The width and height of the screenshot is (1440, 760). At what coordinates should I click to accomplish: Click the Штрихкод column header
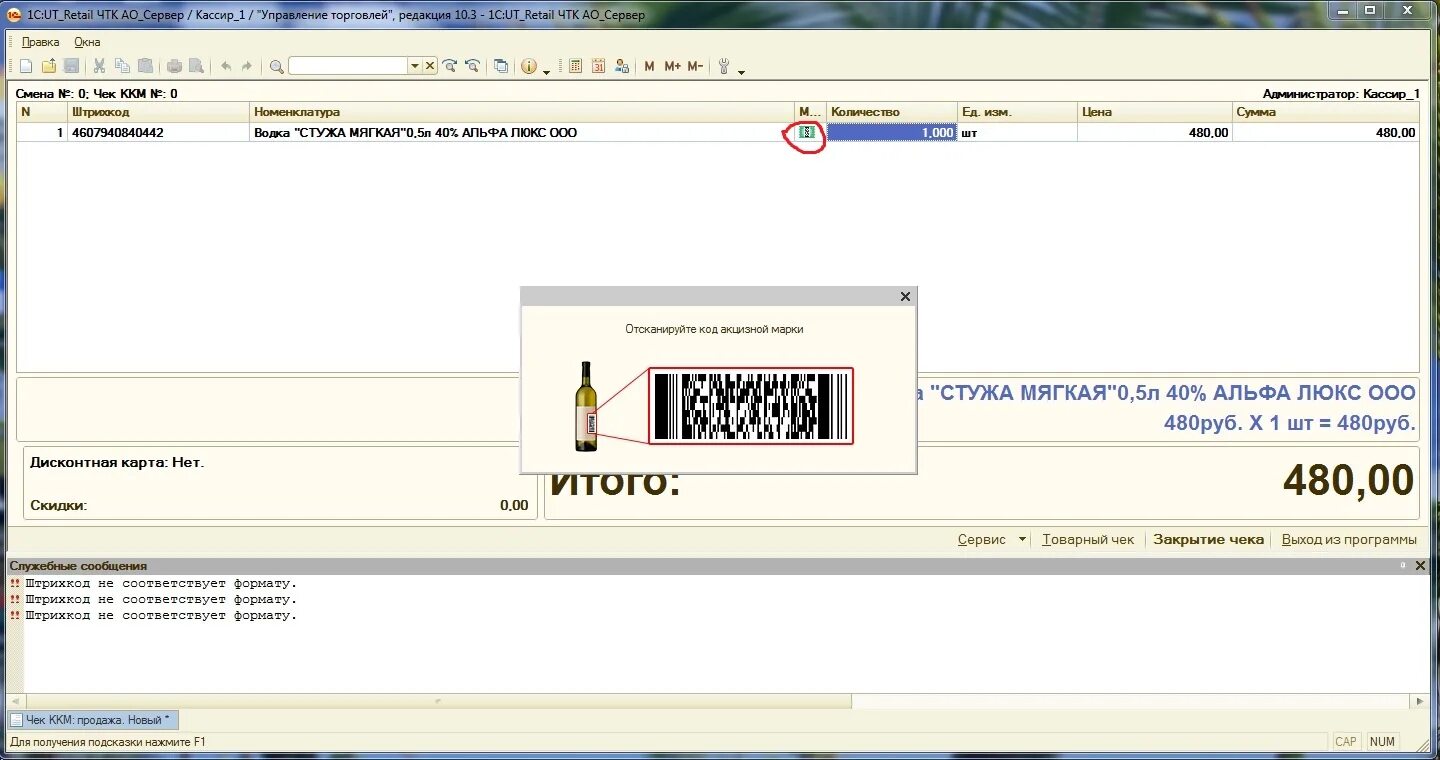[159, 112]
